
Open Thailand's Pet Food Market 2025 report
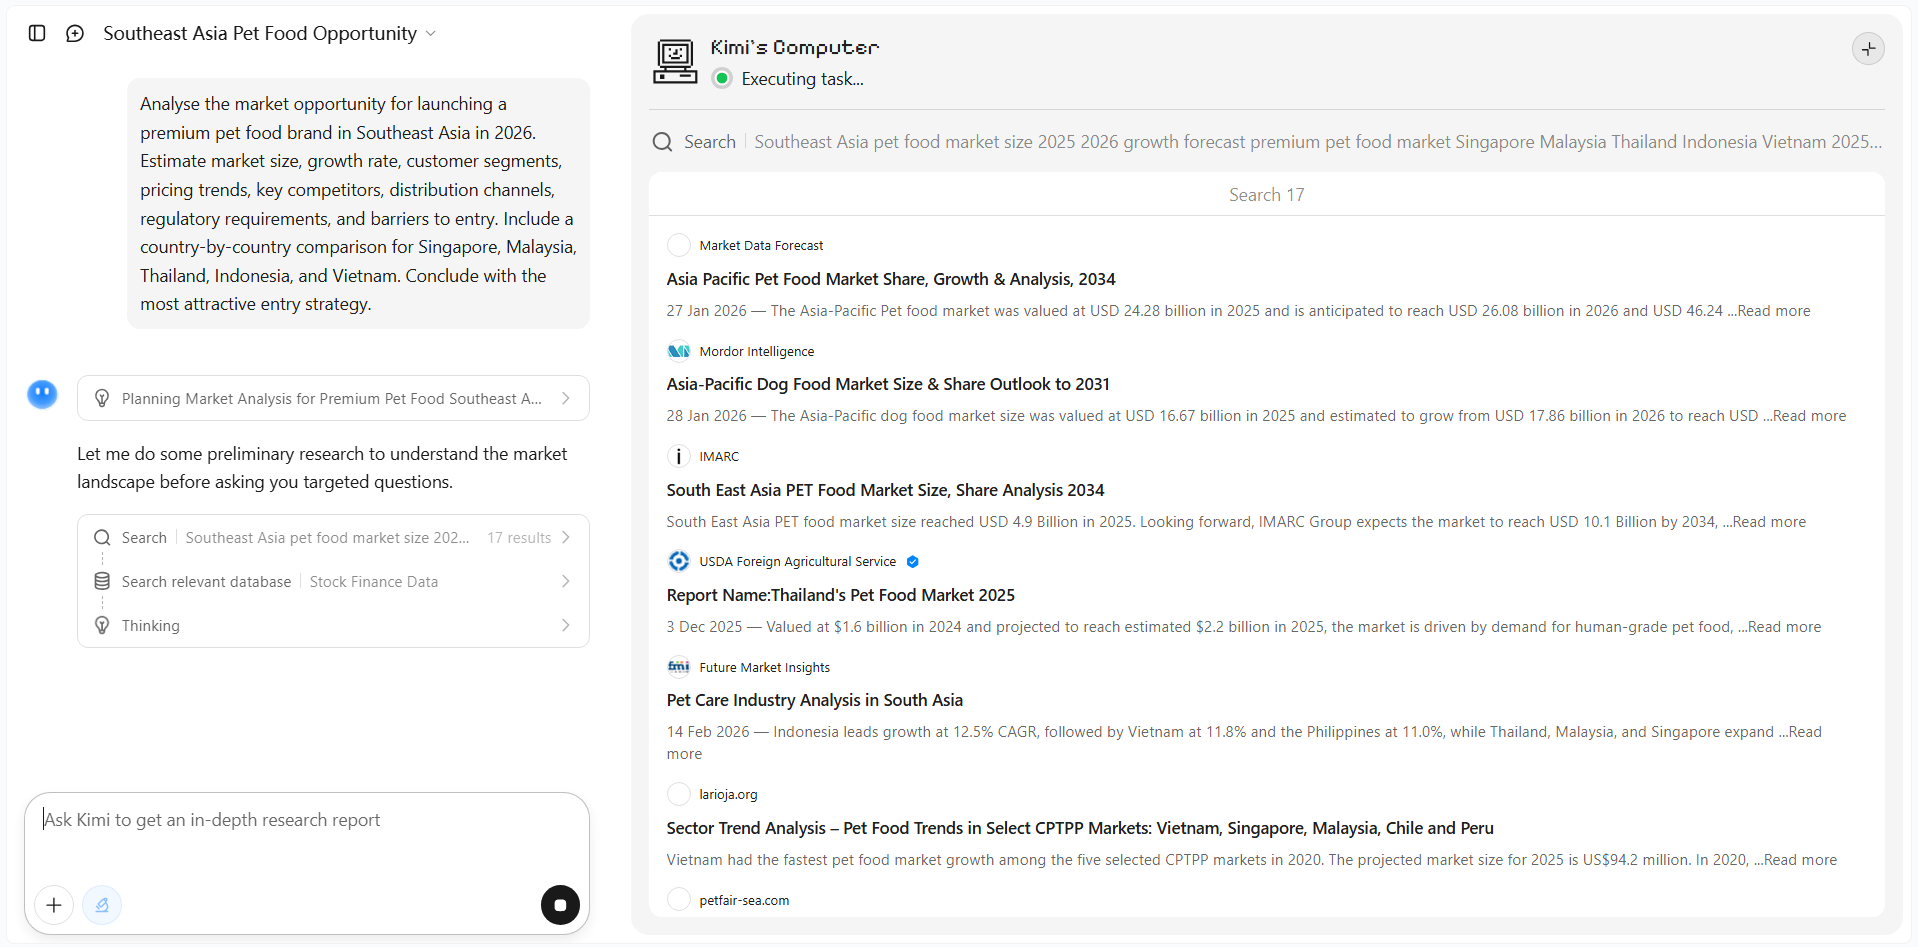(x=841, y=595)
